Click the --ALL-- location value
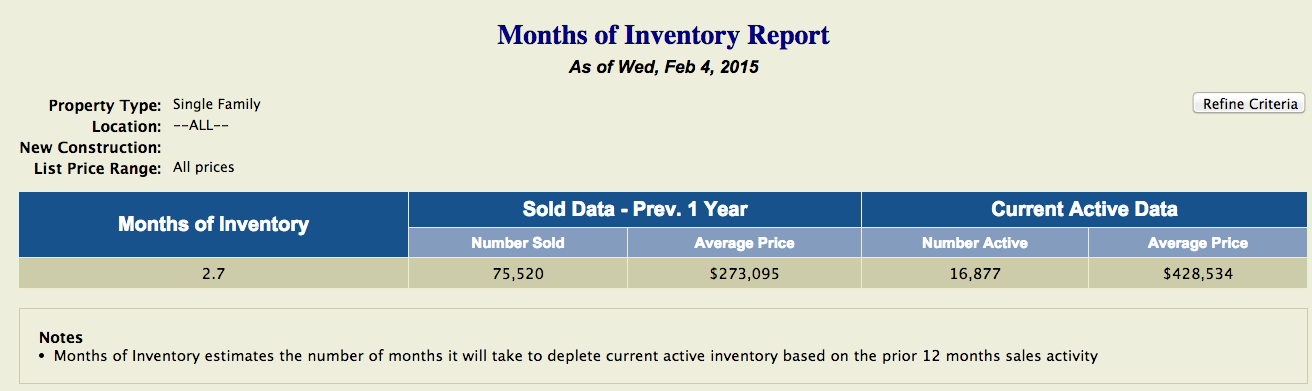The image size is (1312, 391). 202,125
